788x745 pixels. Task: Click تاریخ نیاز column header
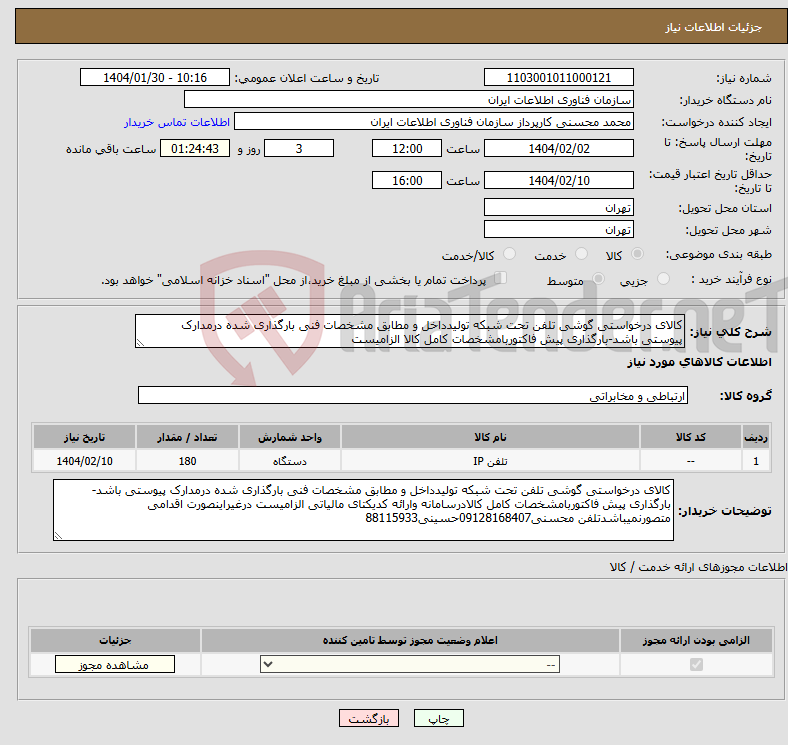point(84,437)
